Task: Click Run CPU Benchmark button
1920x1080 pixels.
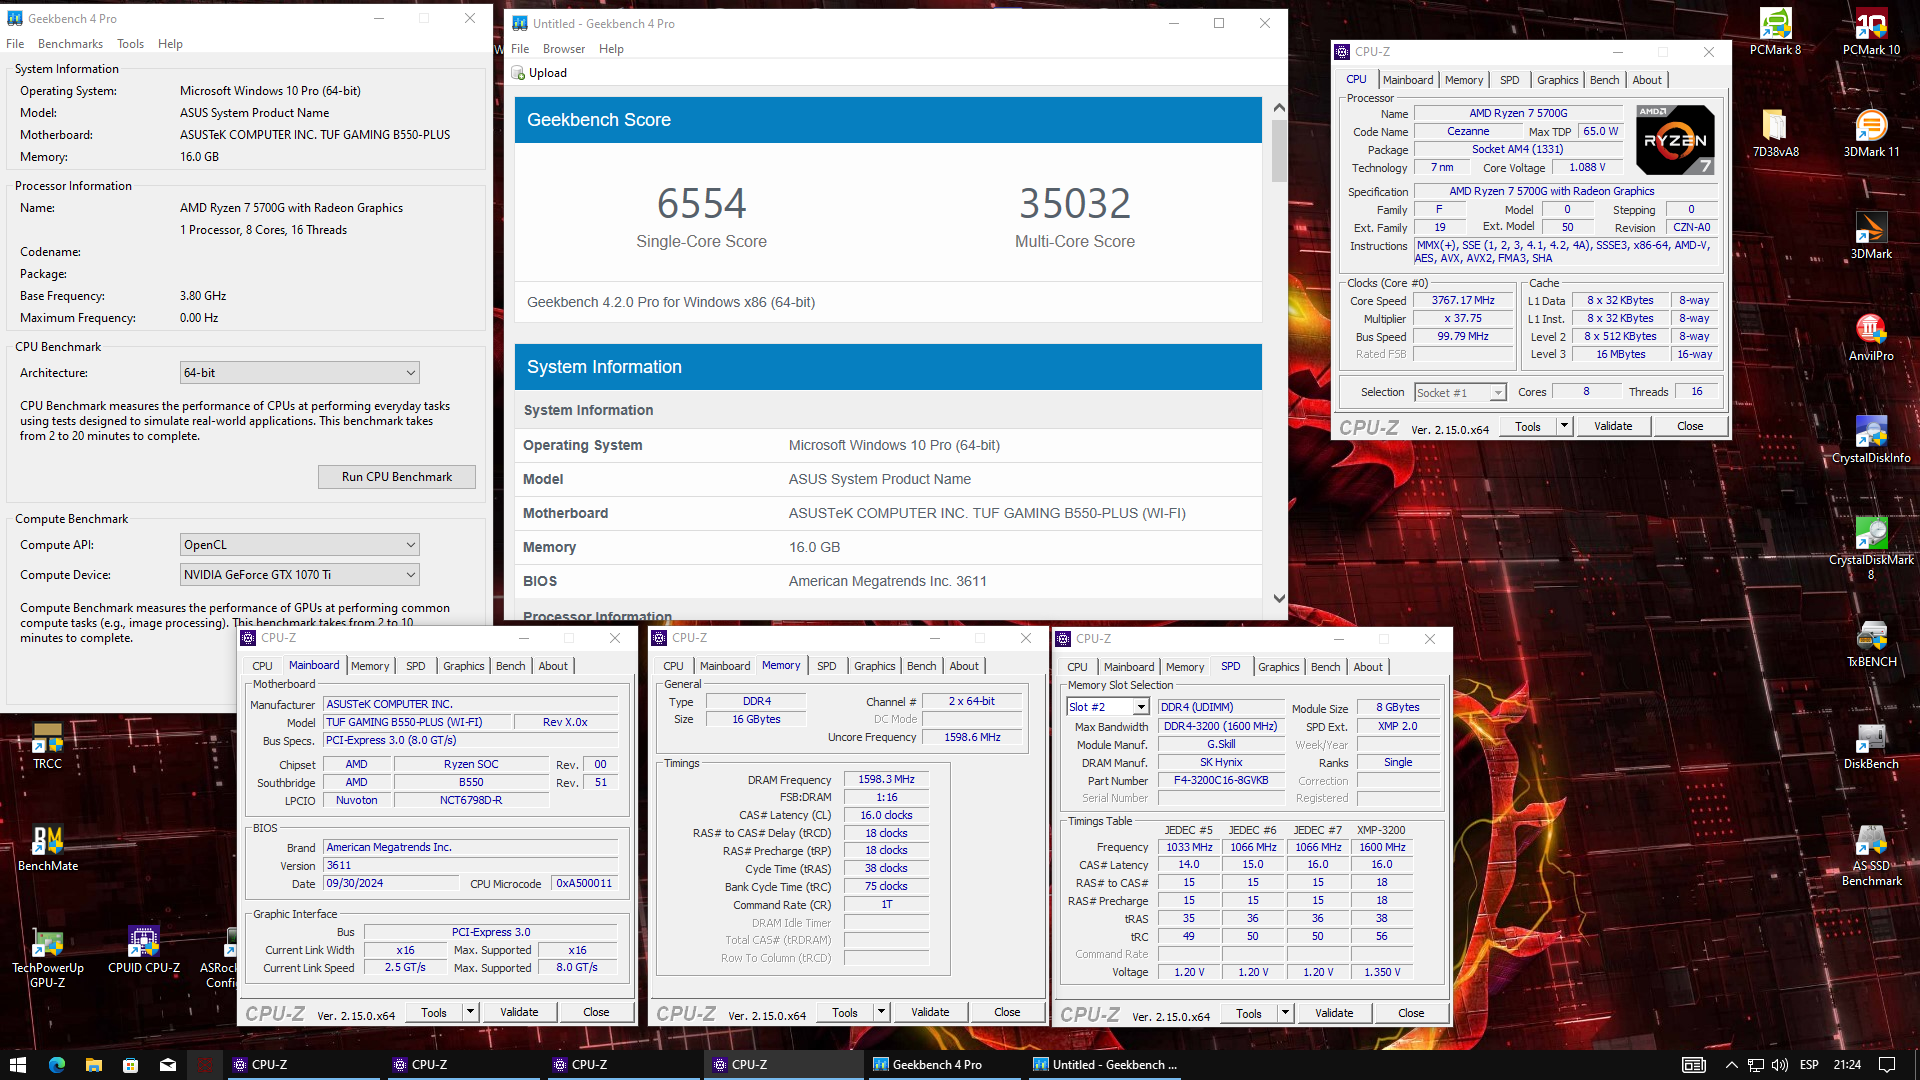Action: tap(396, 477)
